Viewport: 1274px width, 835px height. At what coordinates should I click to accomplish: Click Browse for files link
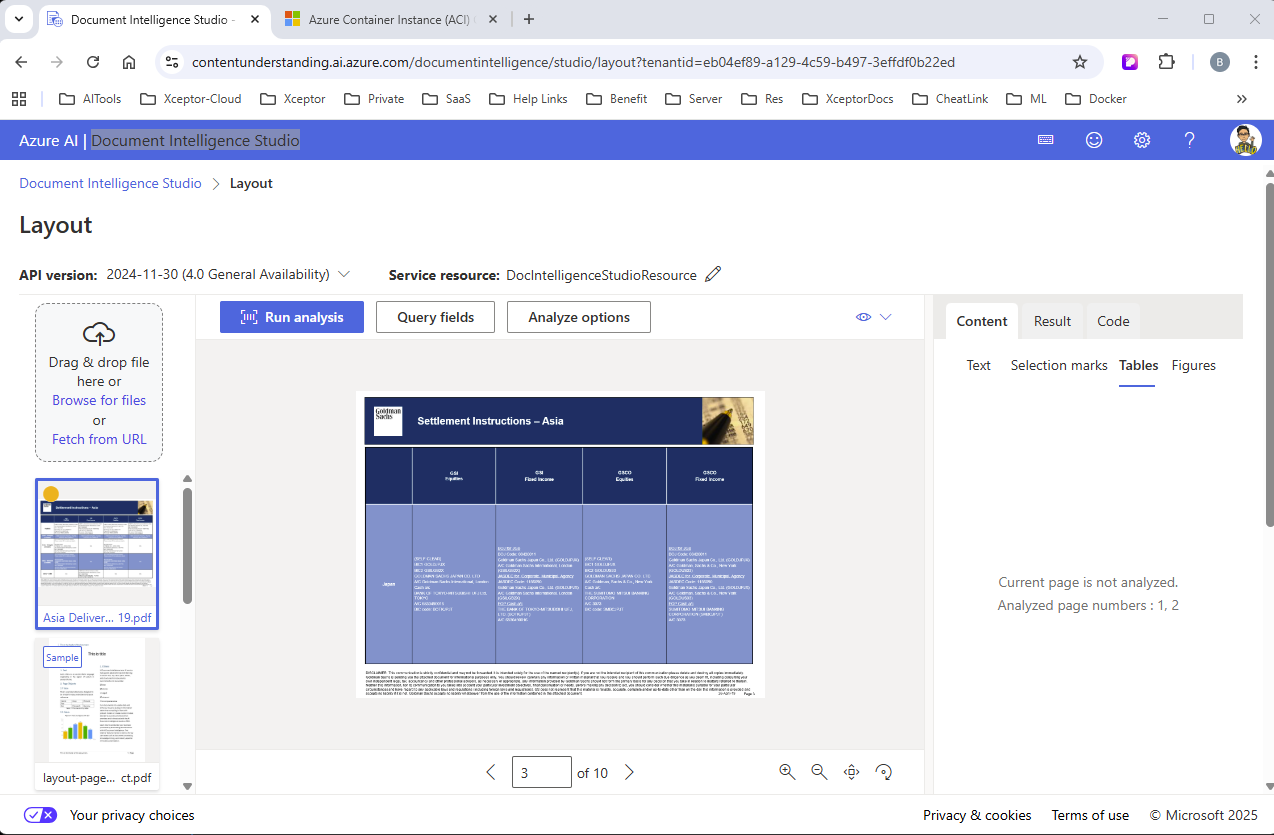click(99, 400)
